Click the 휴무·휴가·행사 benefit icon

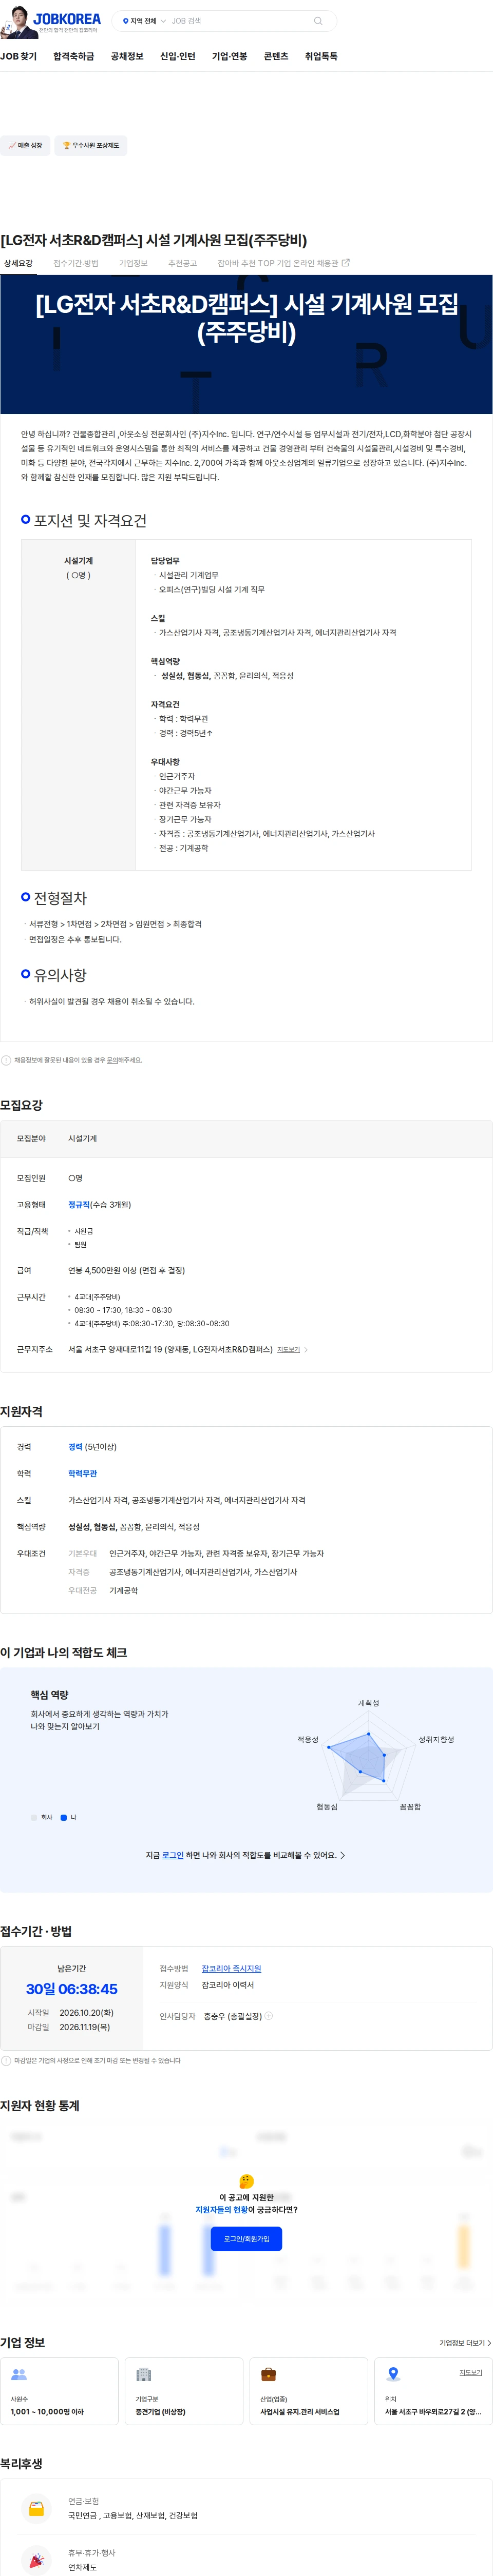[36, 2560]
